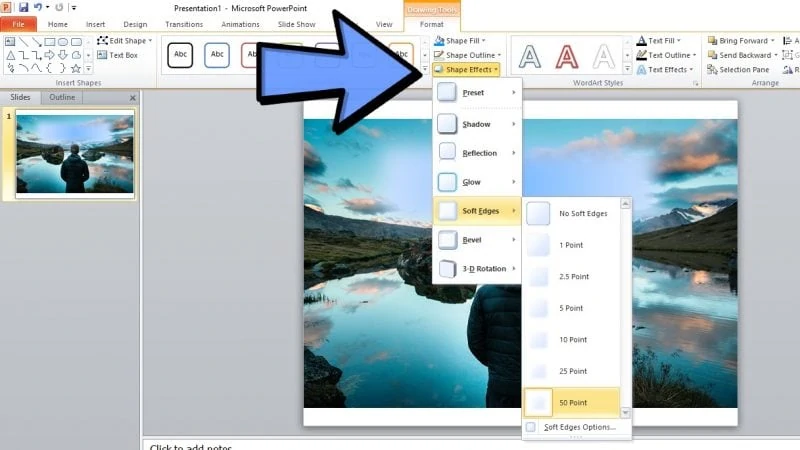800x450 pixels.
Task: Apply the 50 Point soft edge
Action: [571, 403]
